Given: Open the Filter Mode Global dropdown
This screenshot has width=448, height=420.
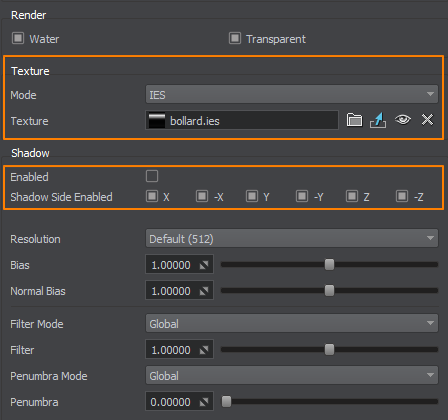Looking at the screenshot, I should coord(292,323).
